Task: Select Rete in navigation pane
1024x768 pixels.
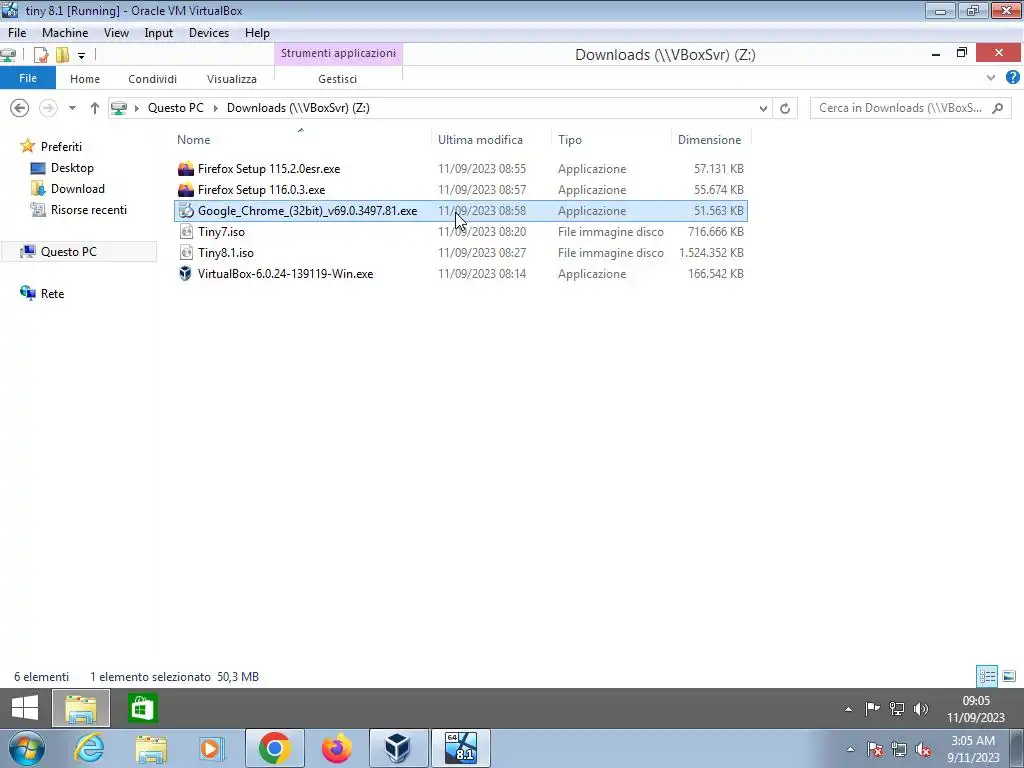Action: (x=42, y=293)
